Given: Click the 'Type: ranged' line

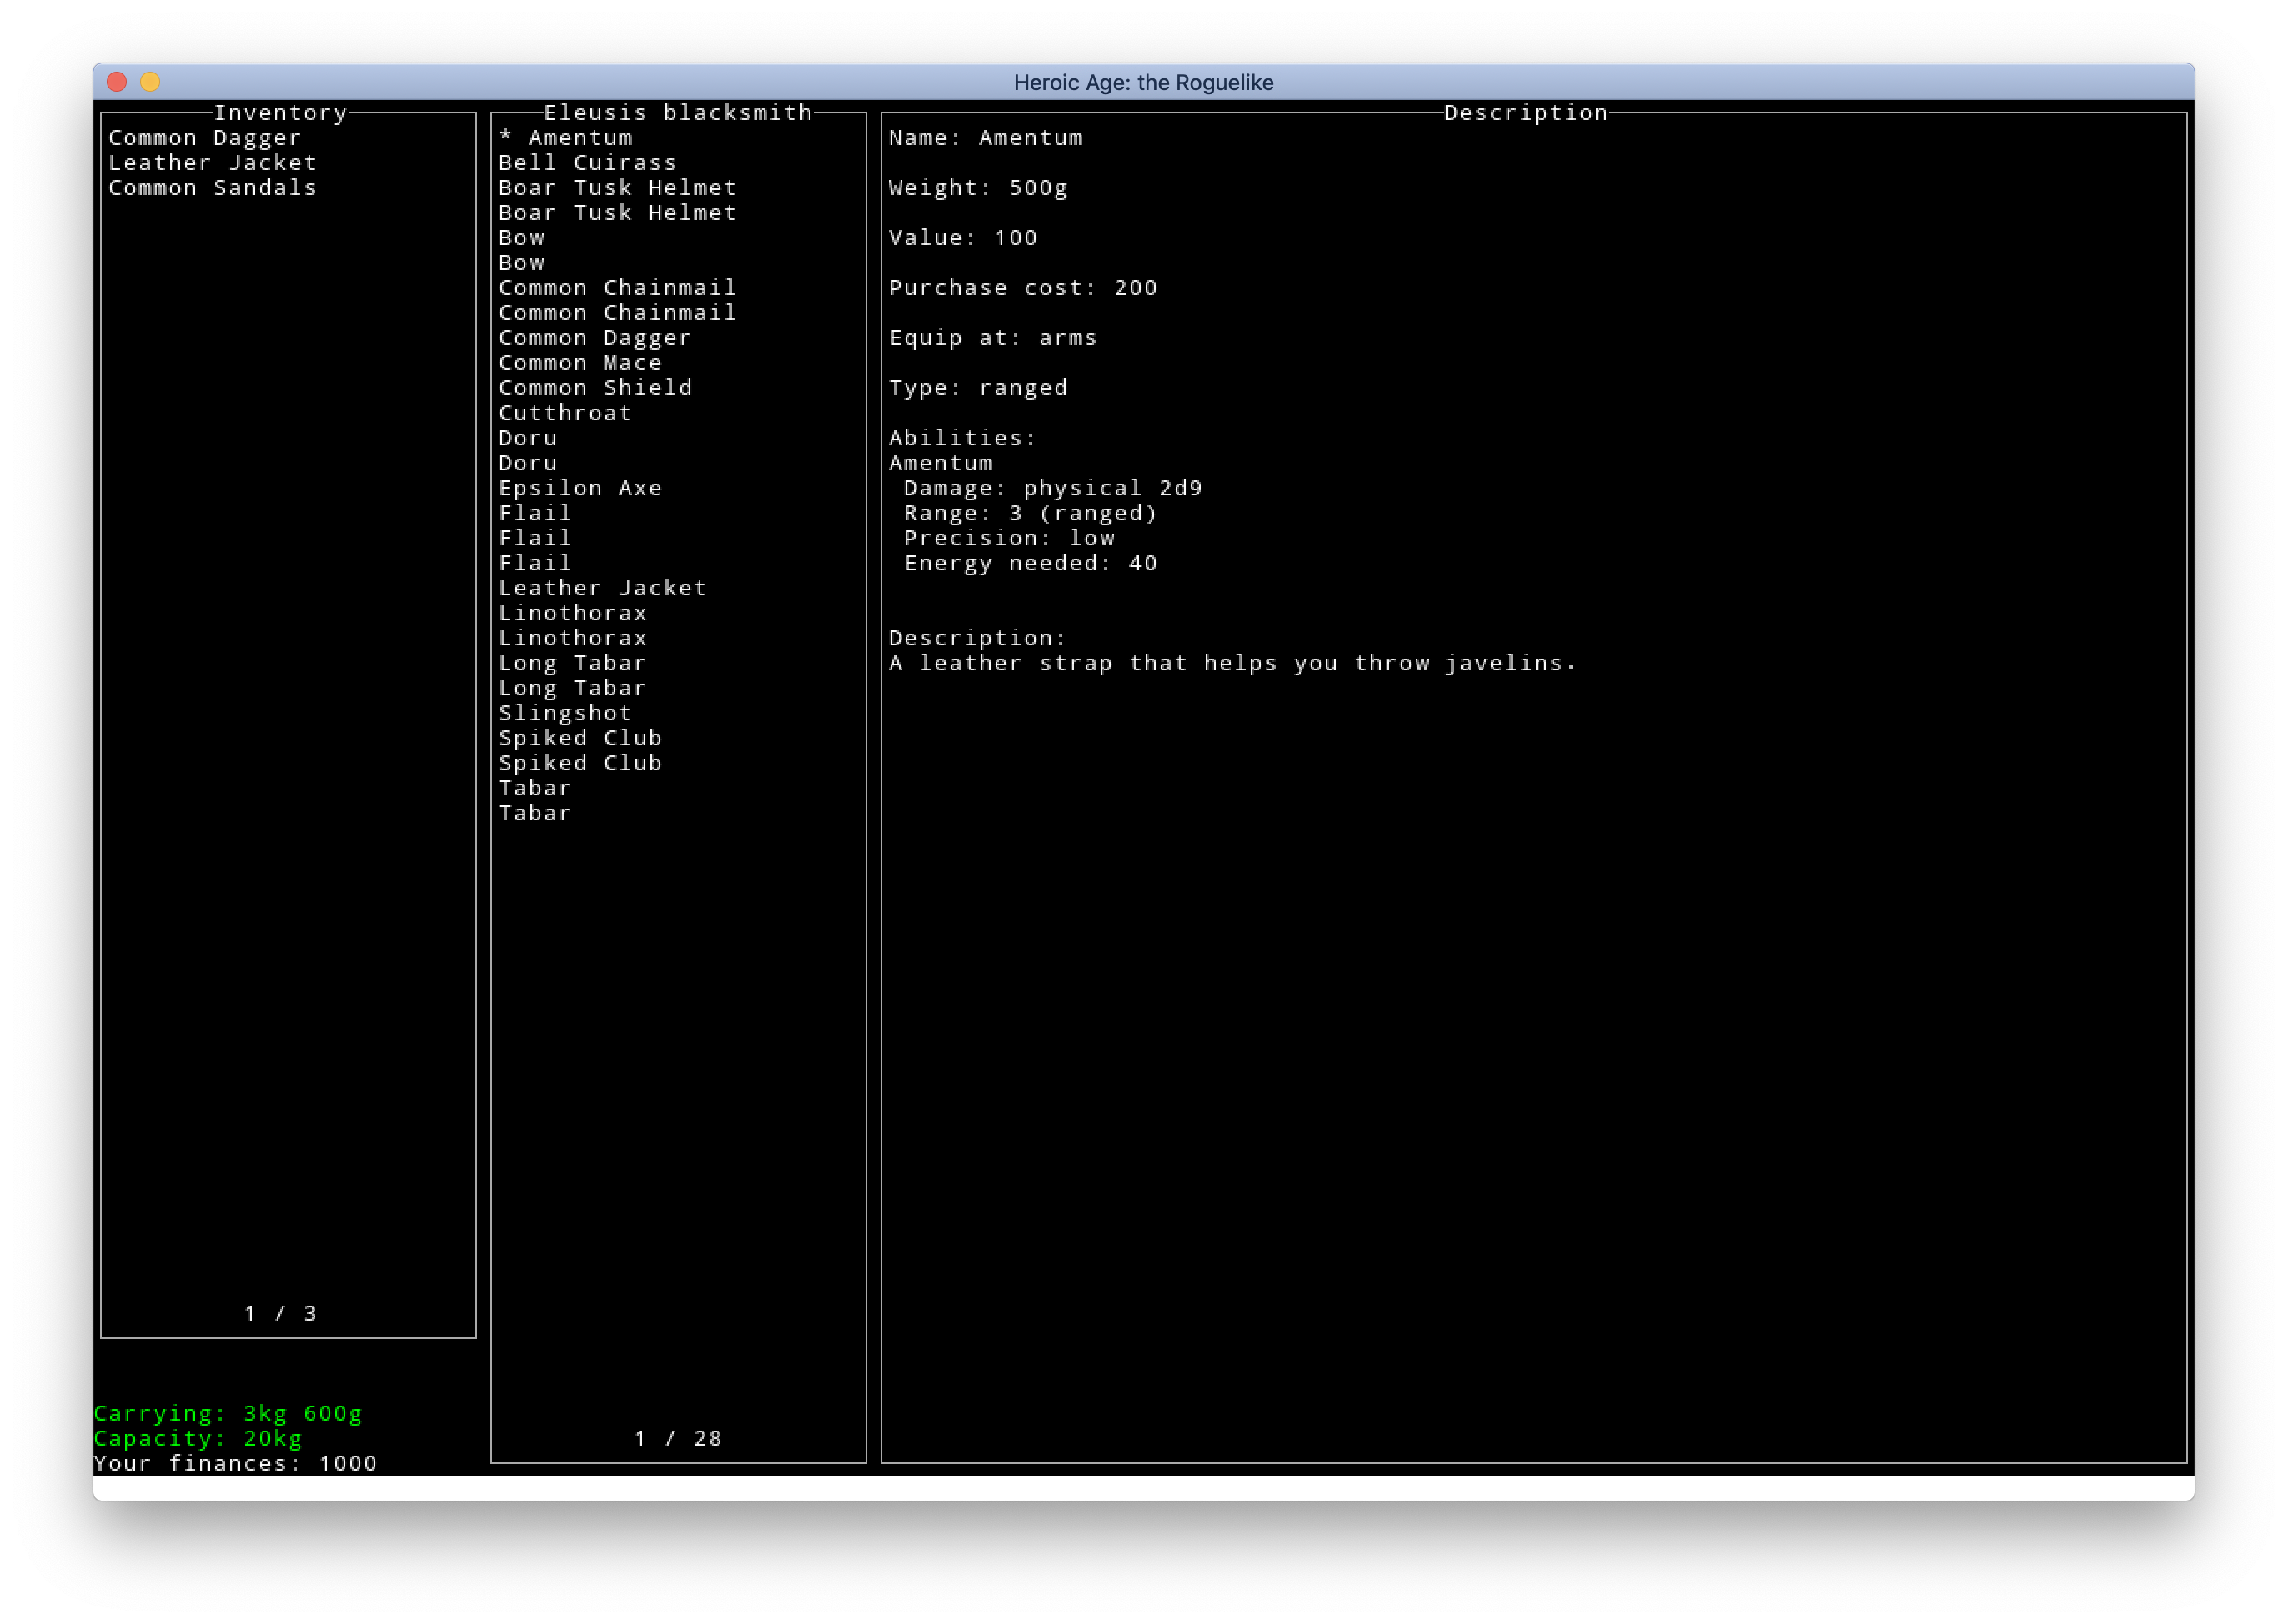Looking at the screenshot, I should [x=978, y=388].
